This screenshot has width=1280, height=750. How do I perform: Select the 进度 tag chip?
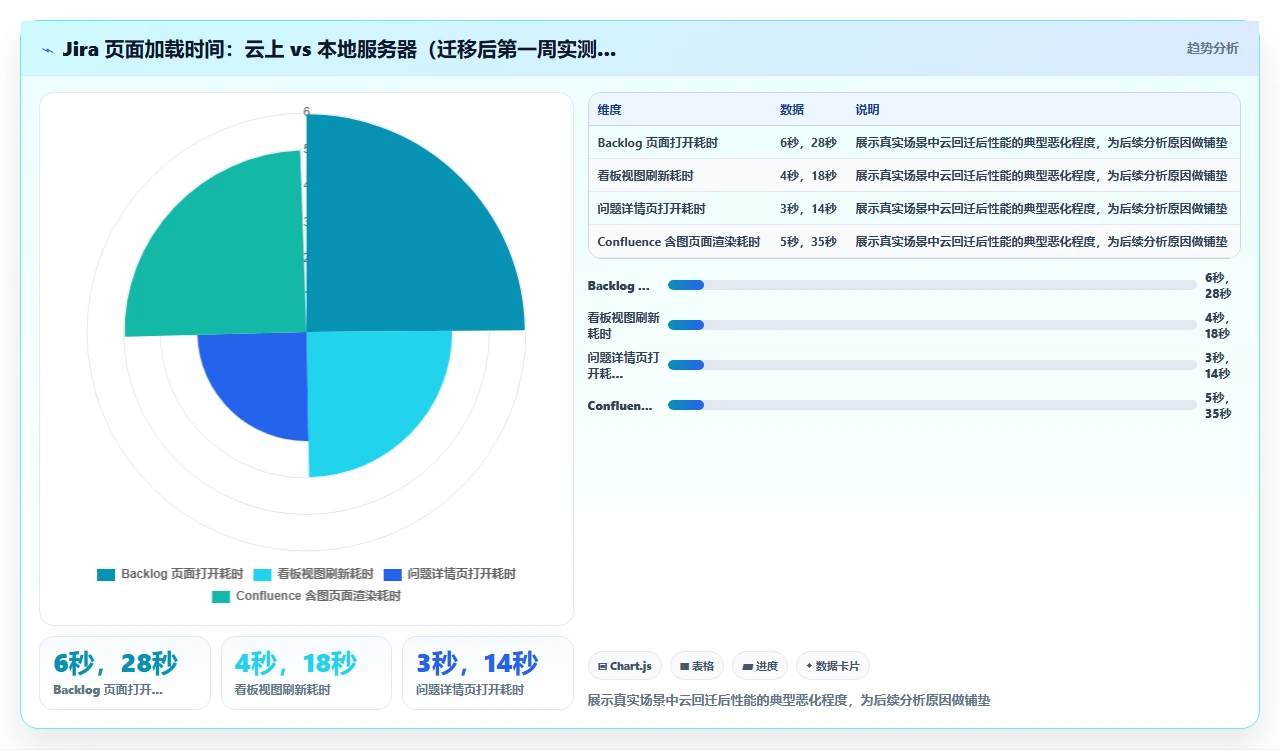pyautogui.click(x=760, y=666)
